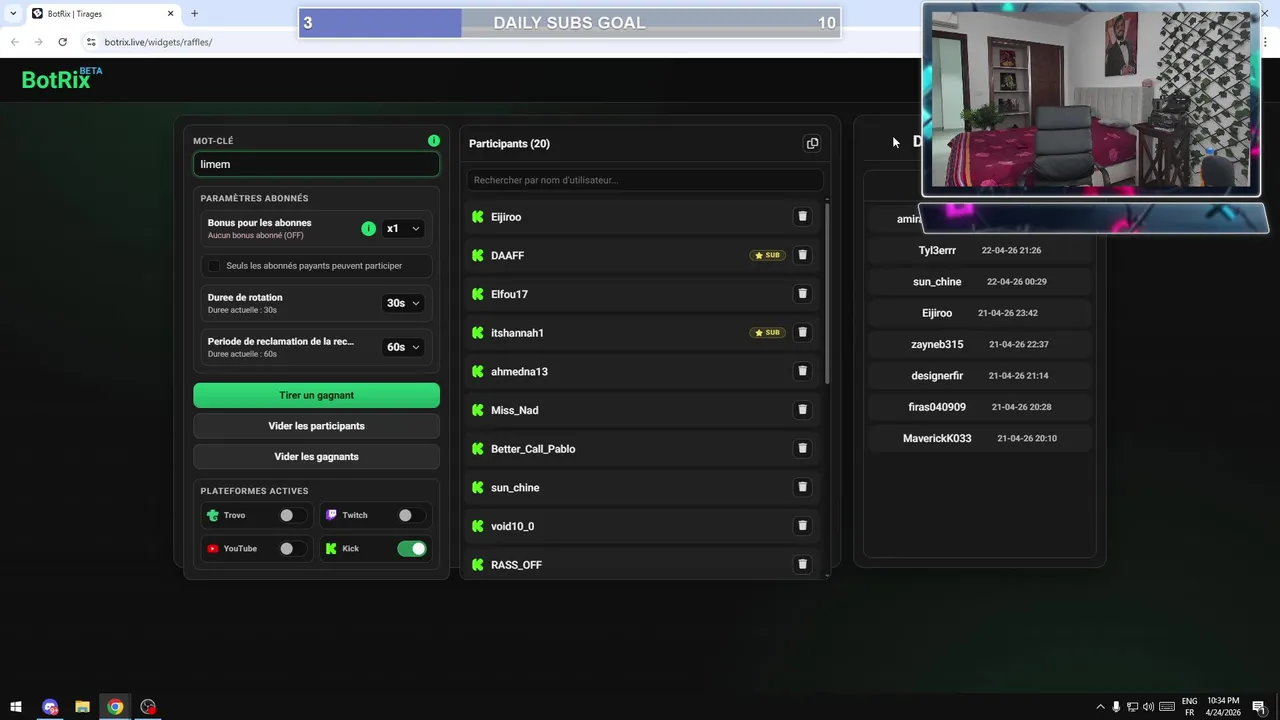Viewport: 1280px width, 720px height.
Task: Enable the Twitch platform toggle
Action: pyautogui.click(x=411, y=515)
